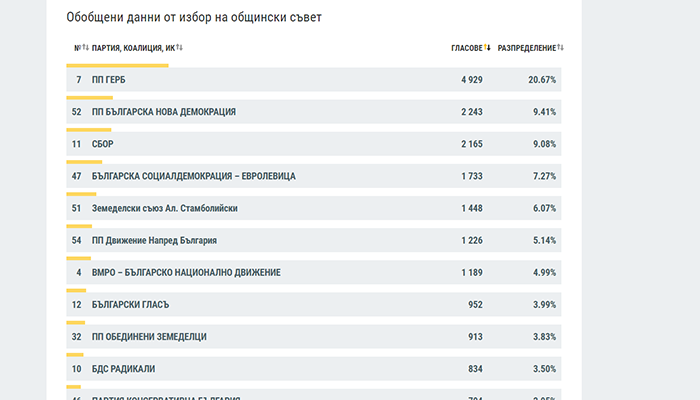Click the 5.14% distribution value

click(x=544, y=241)
